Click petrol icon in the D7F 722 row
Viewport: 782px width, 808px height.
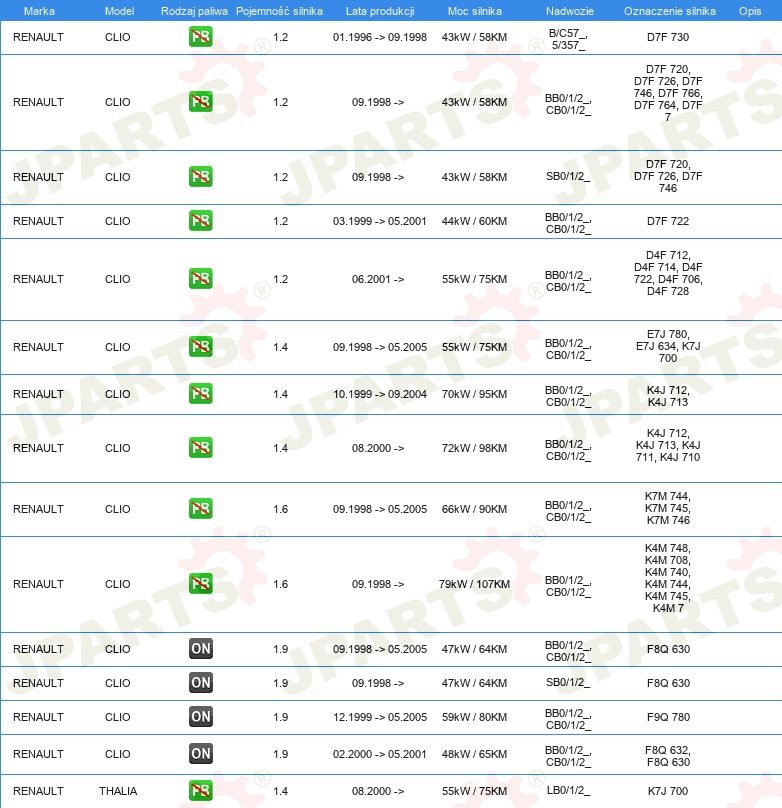pos(200,221)
